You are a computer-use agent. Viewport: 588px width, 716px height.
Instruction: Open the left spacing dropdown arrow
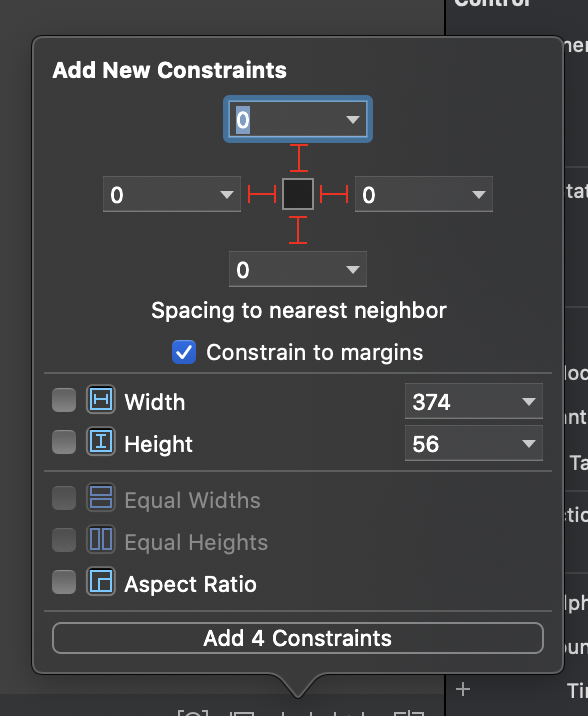(227, 195)
